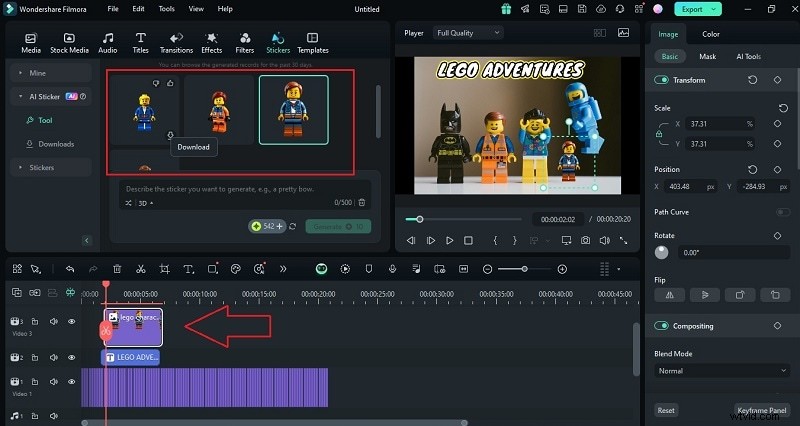Viewport: 800px width, 426px height.
Task: Select the crop tool in timeline toolbar
Action: click(164, 269)
